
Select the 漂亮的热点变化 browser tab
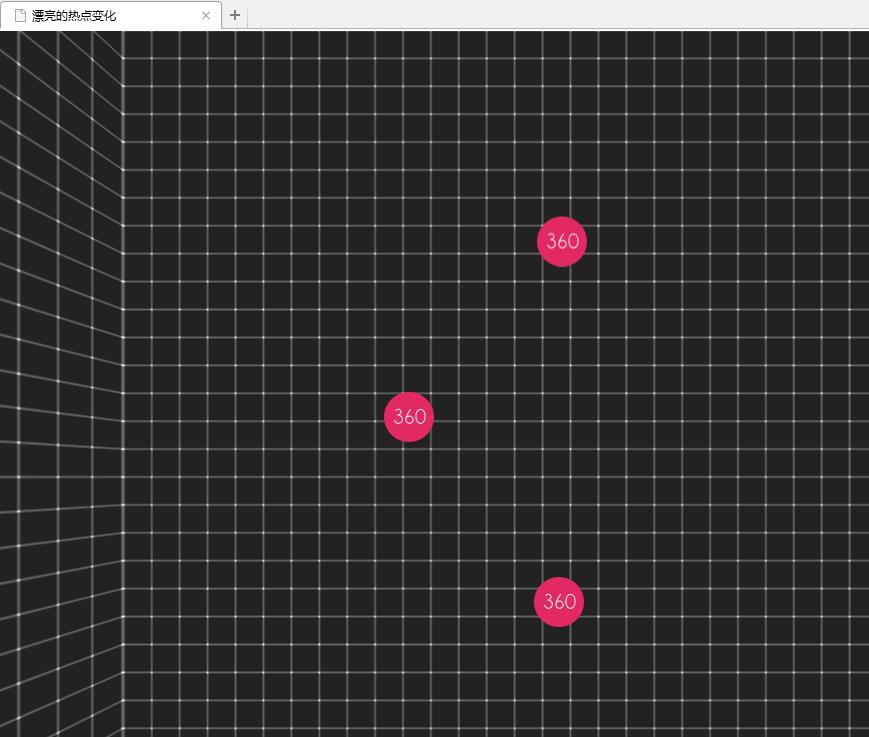tap(111, 15)
